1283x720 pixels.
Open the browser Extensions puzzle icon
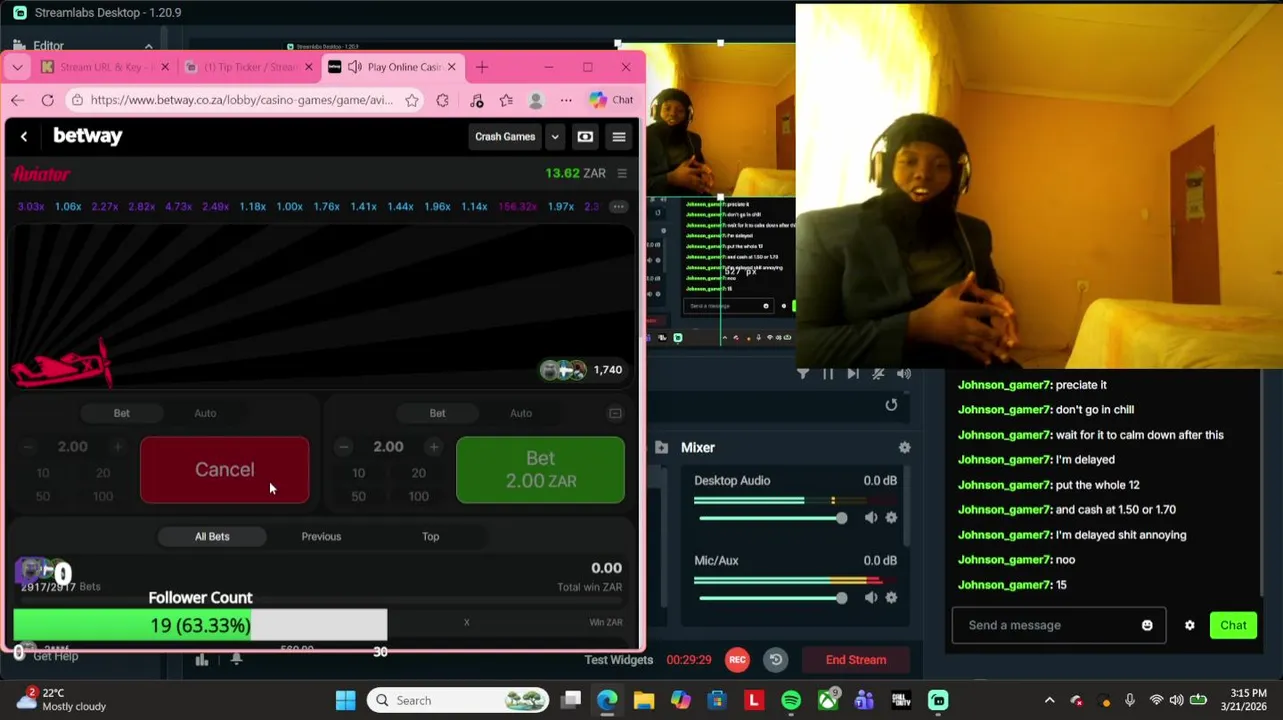443,100
